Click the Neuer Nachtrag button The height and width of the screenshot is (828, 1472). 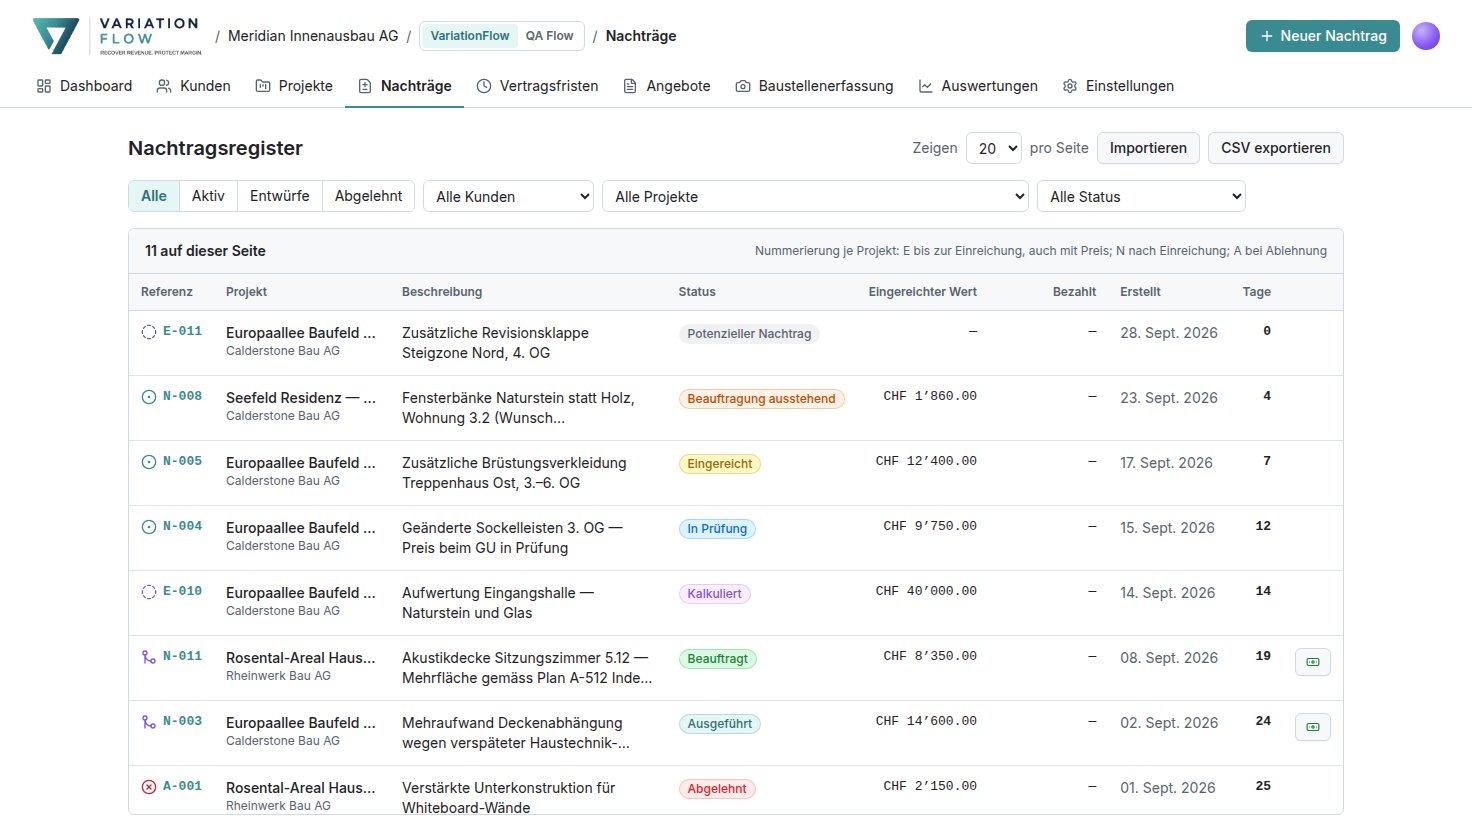(x=1323, y=36)
